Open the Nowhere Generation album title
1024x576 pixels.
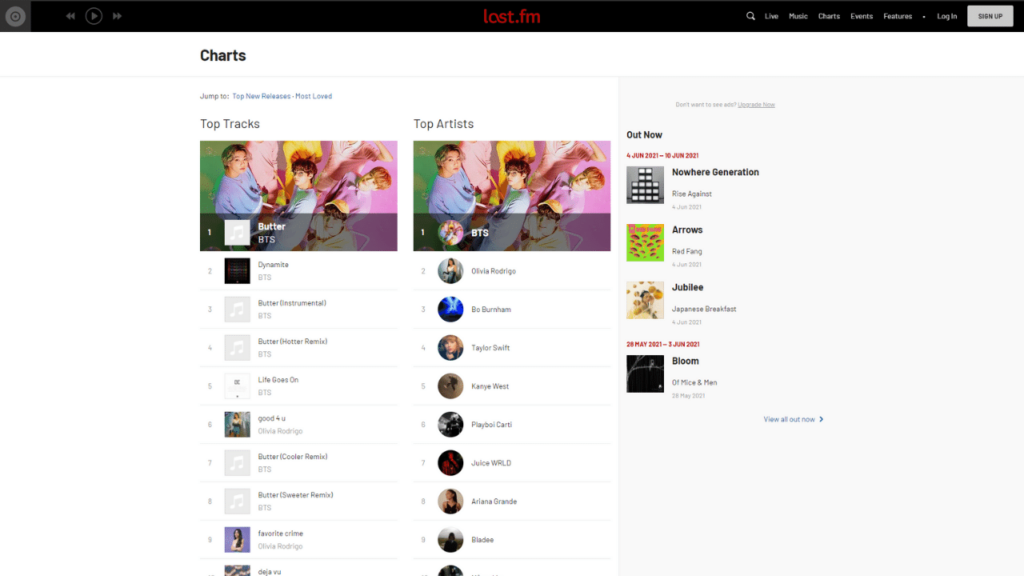[x=715, y=172]
